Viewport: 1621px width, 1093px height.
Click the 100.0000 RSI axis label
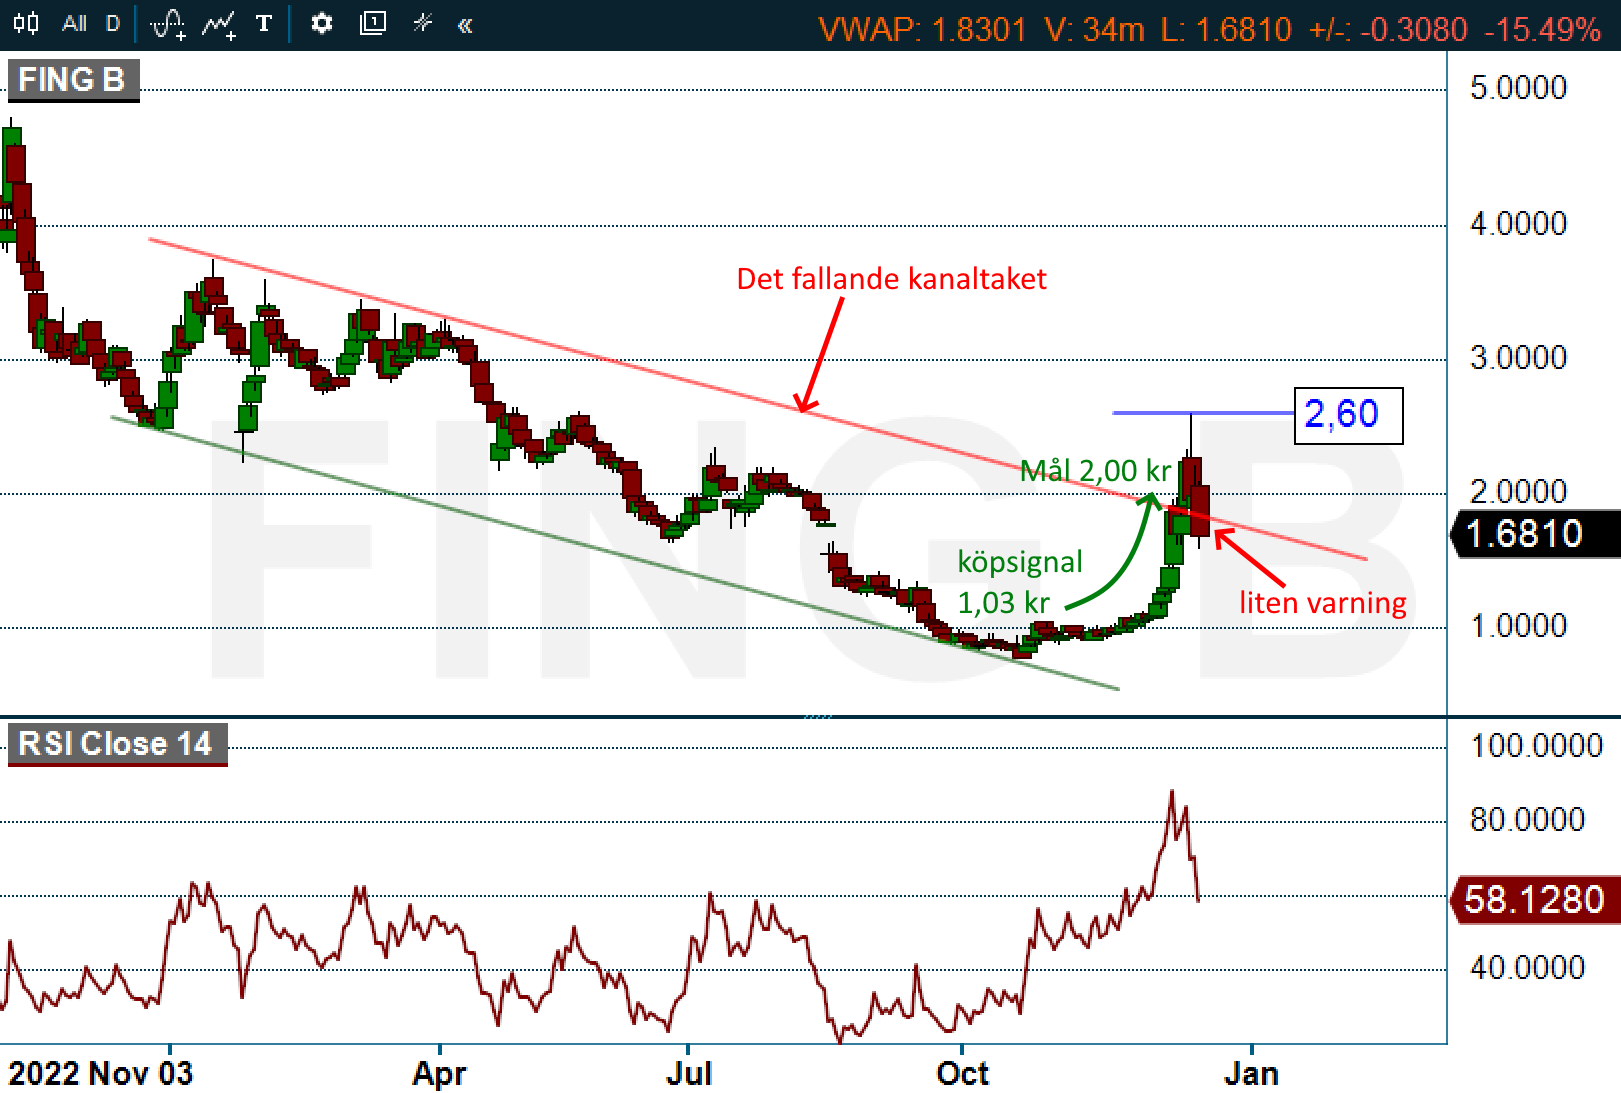tap(1536, 746)
